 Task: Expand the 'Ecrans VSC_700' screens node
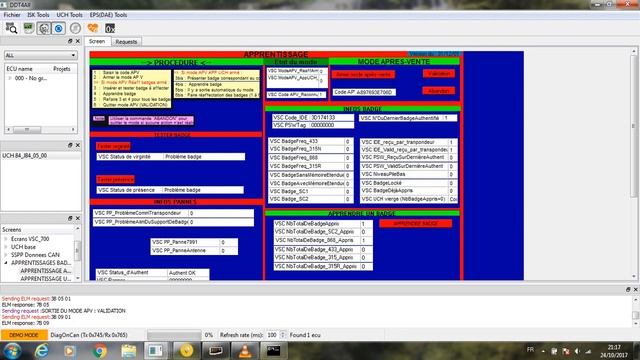point(6,239)
